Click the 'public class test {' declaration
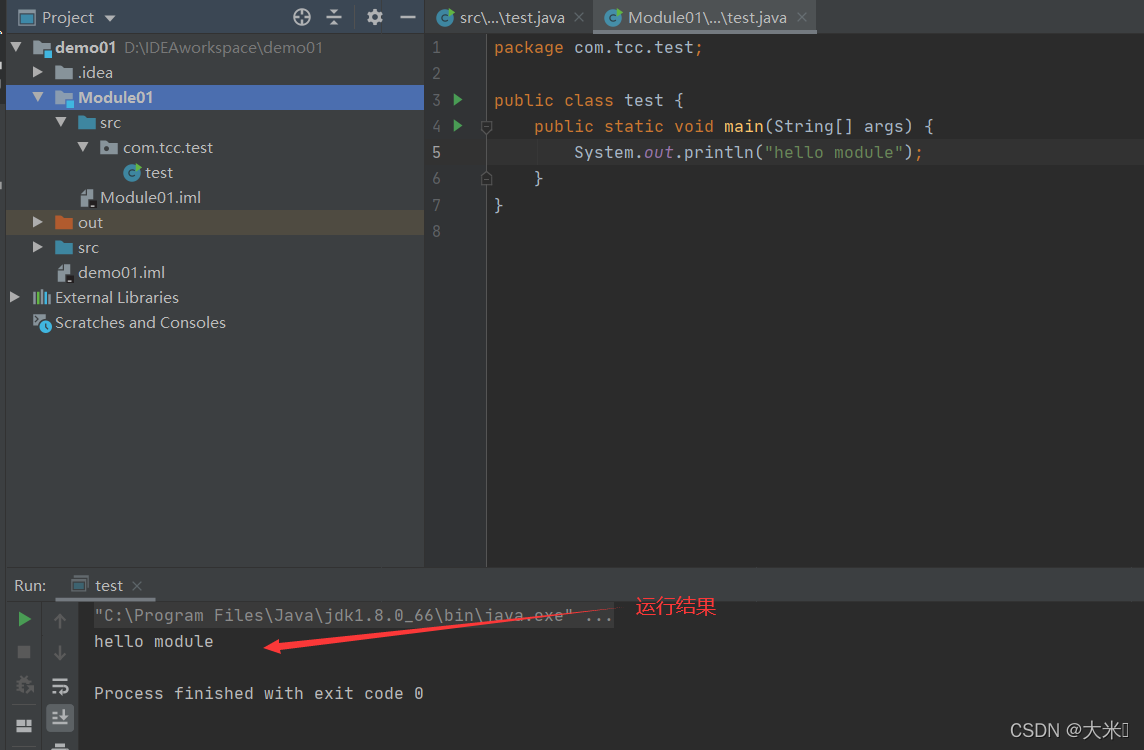The width and height of the screenshot is (1144, 750). (x=589, y=100)
